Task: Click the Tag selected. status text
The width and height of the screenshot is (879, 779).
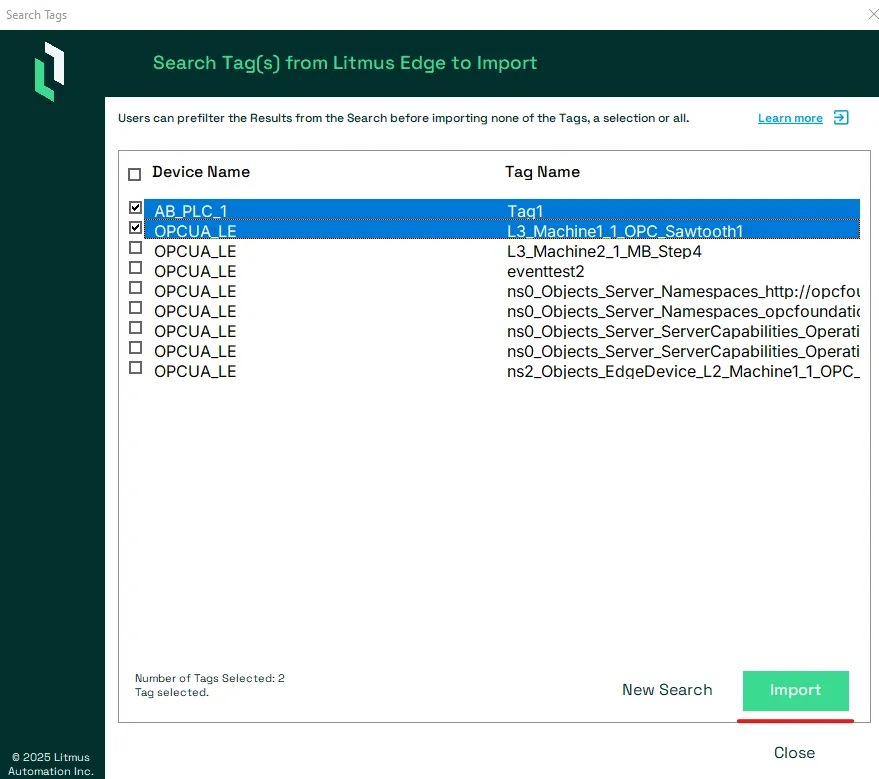Action: [172, 692]
